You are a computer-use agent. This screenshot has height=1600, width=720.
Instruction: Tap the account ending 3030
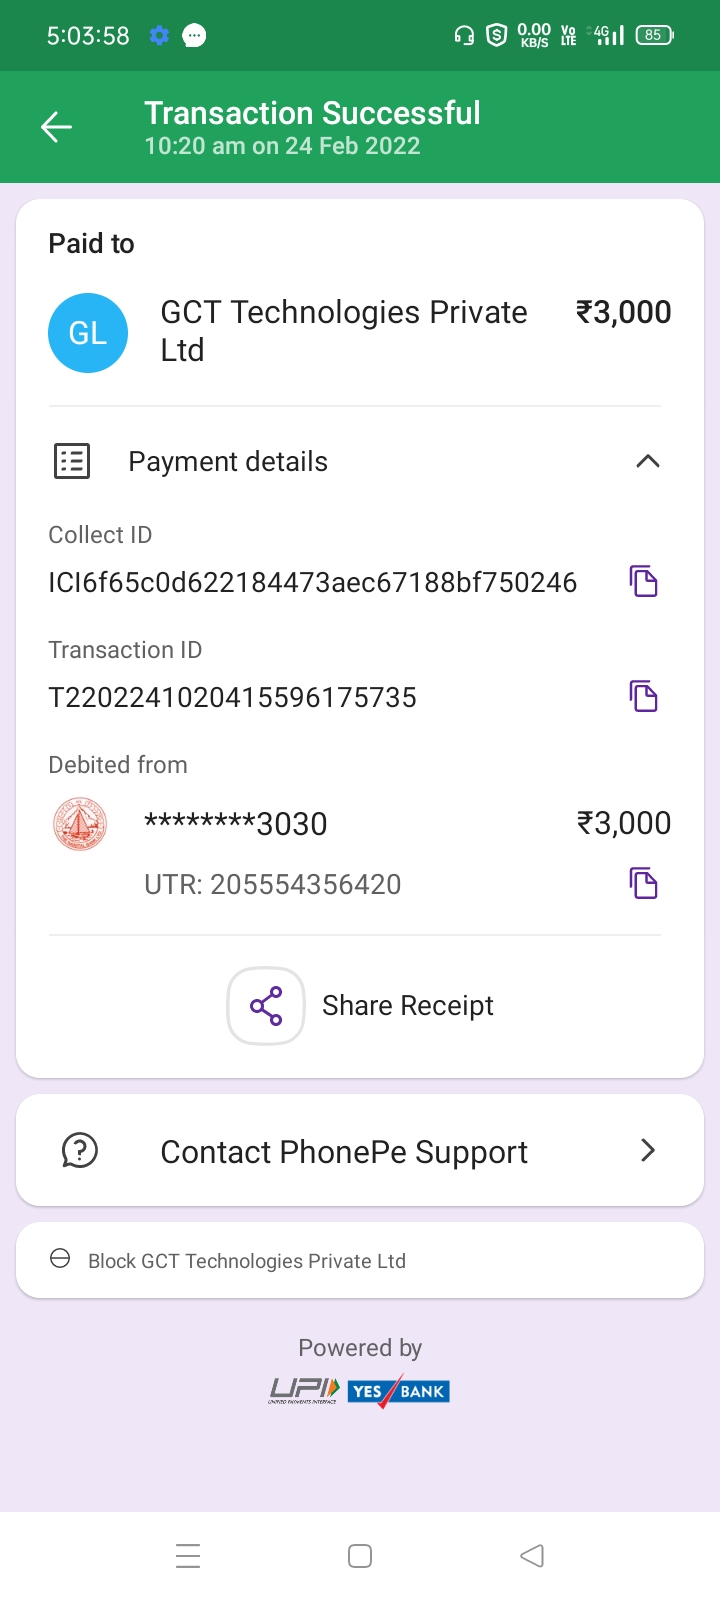(236, 824)
